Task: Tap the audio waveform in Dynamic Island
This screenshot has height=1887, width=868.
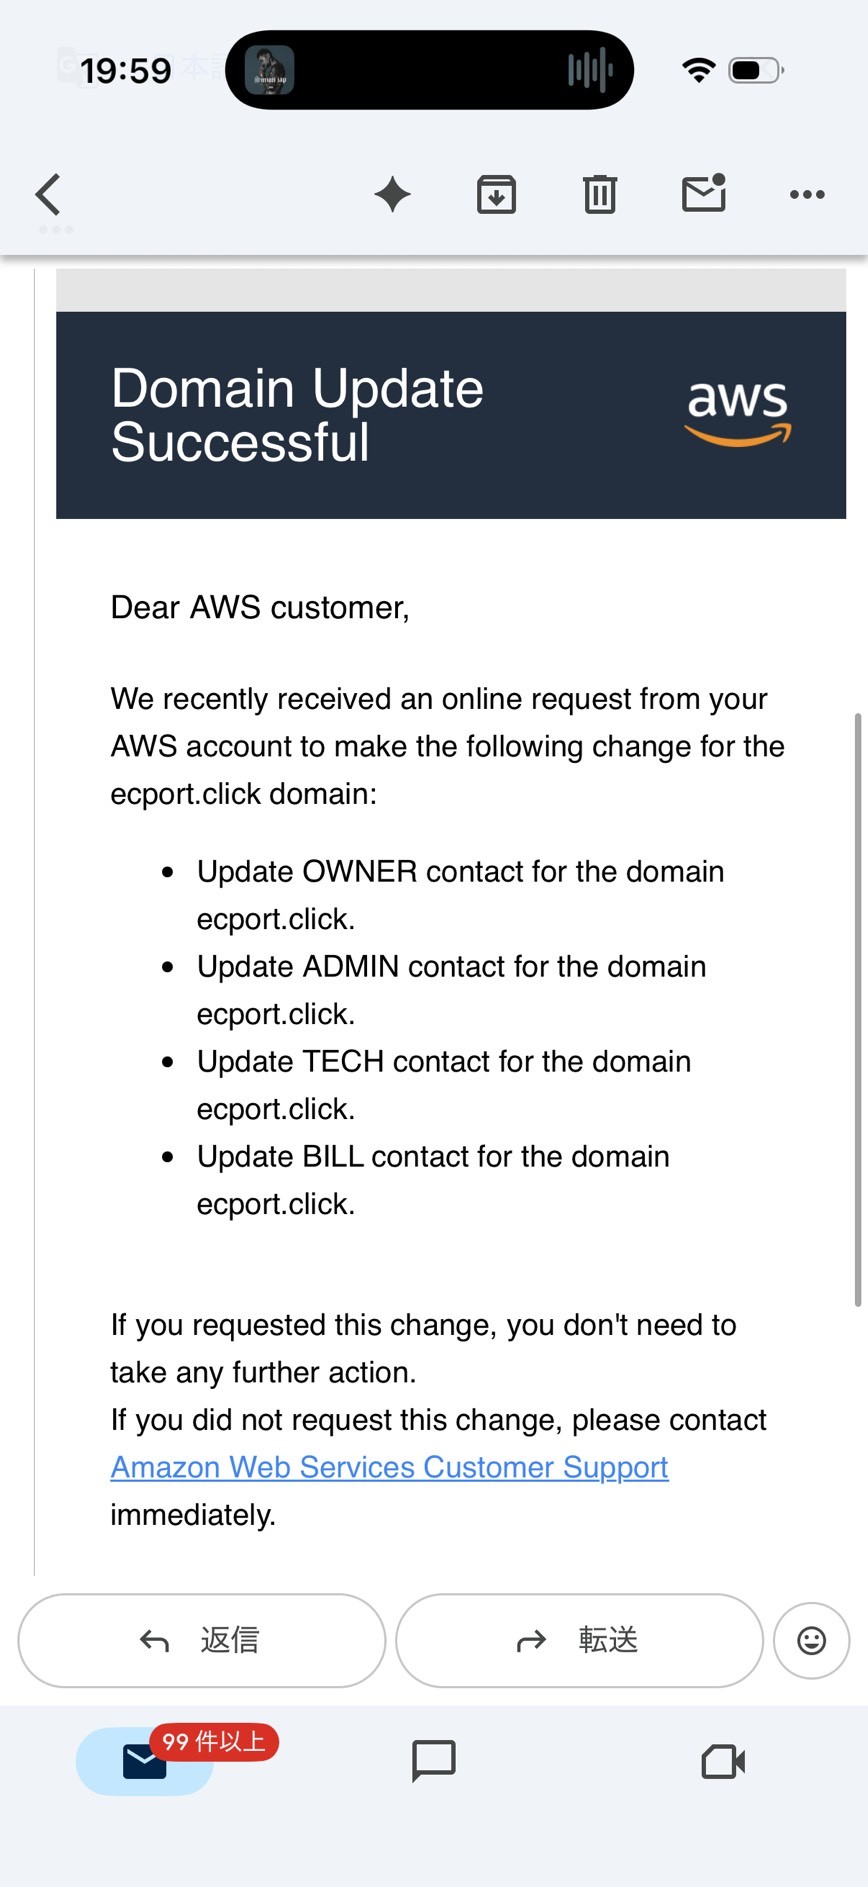Action: point(590,71)
